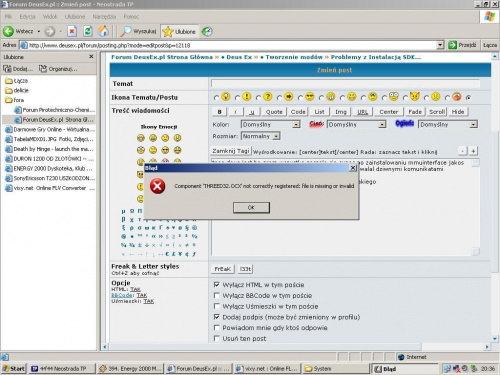This screenshot has height=375, width=500.
Task: Open the Edycja menu
Action: tap(27, 16)
